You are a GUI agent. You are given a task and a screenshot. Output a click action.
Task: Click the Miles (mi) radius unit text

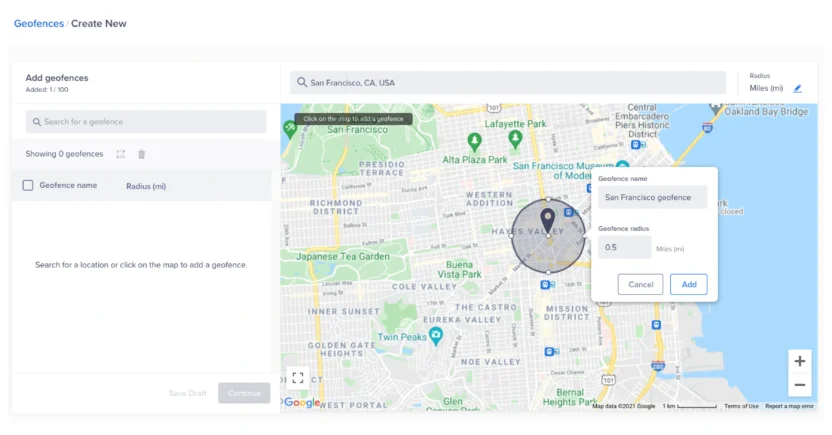click(766, 88)
